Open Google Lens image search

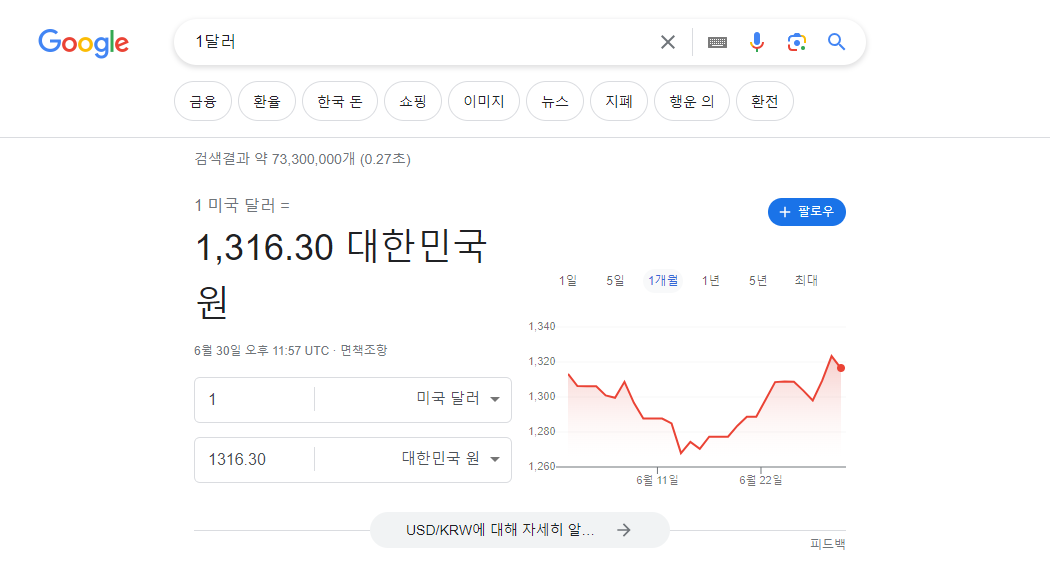click(x=796, y=42)
